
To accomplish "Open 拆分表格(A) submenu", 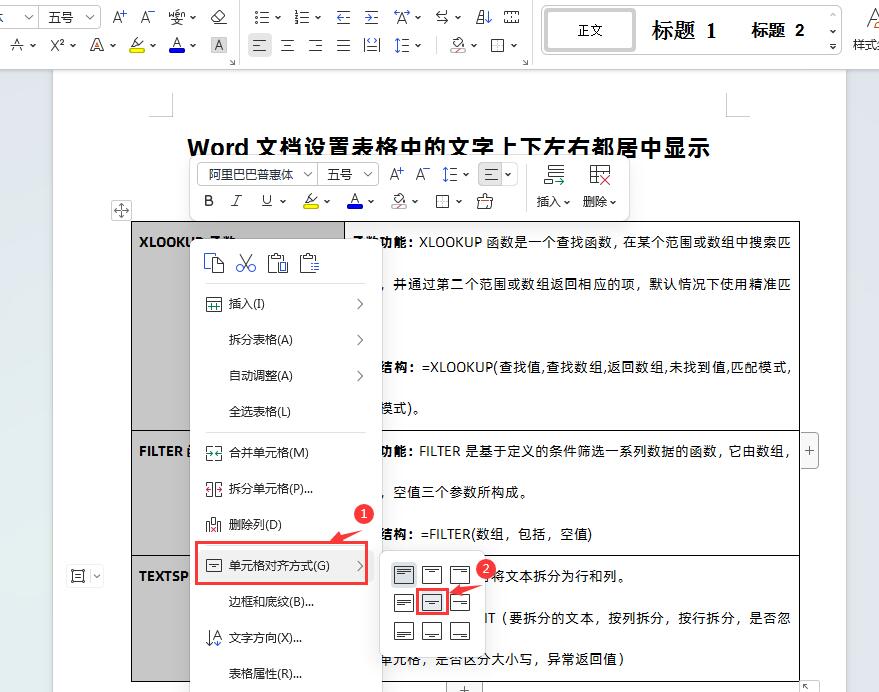I will [x=285, y=340].
